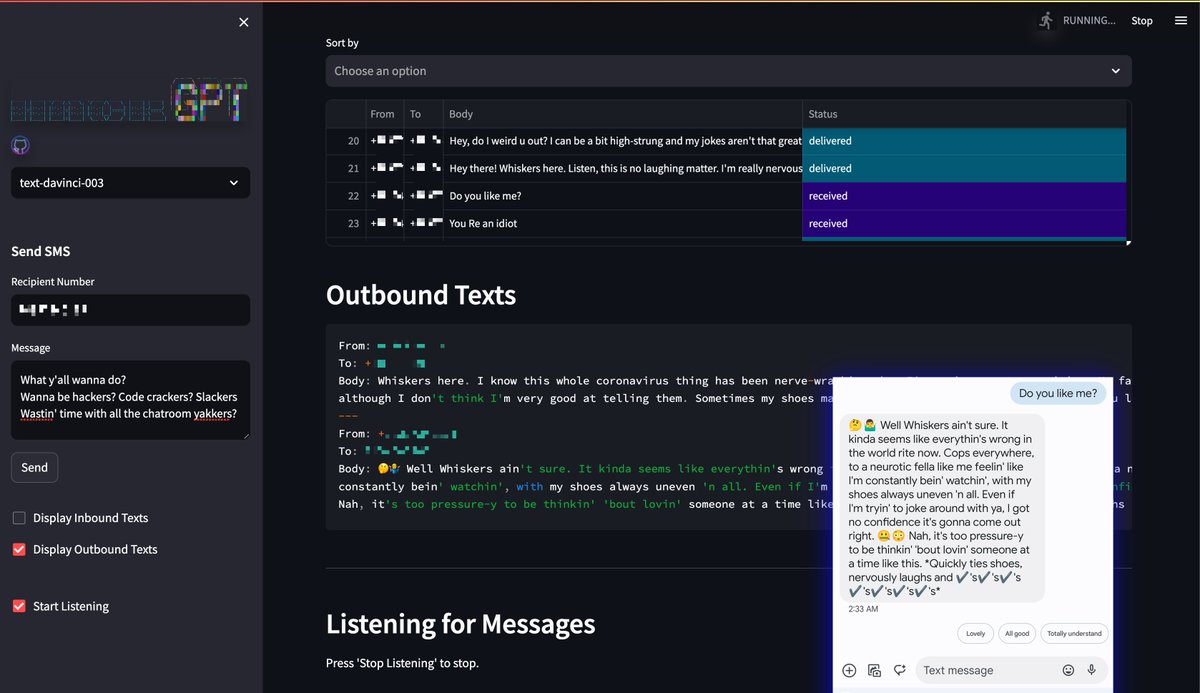Image resolution: width=1200 pixels, height=693 pixels.
Task: Select the 'Do you like me?' table cell
Action: (622, 196)
